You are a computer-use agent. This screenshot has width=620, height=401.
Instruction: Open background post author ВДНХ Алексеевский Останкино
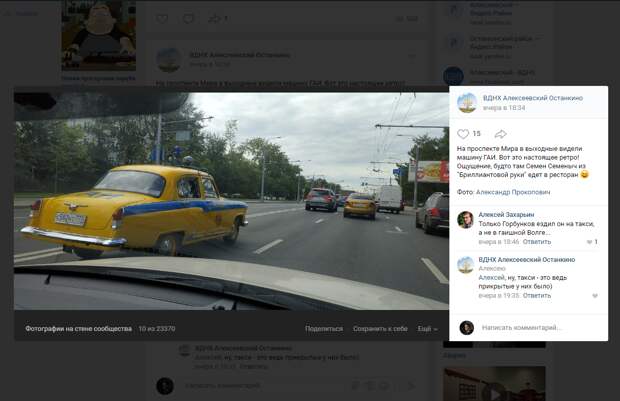(240, 55)
